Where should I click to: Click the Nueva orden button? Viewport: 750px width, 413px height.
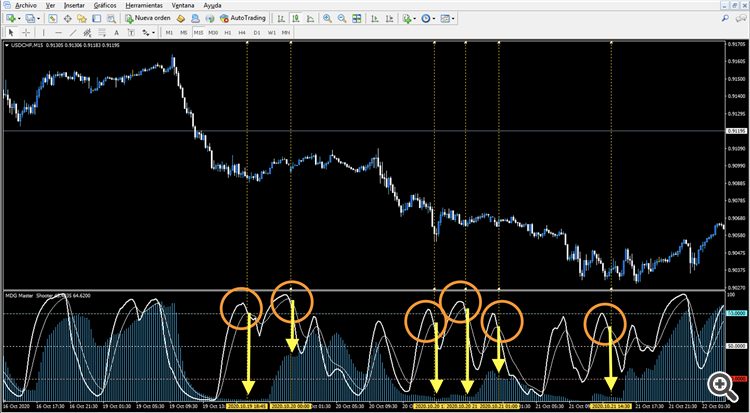[x=148, y=18]
